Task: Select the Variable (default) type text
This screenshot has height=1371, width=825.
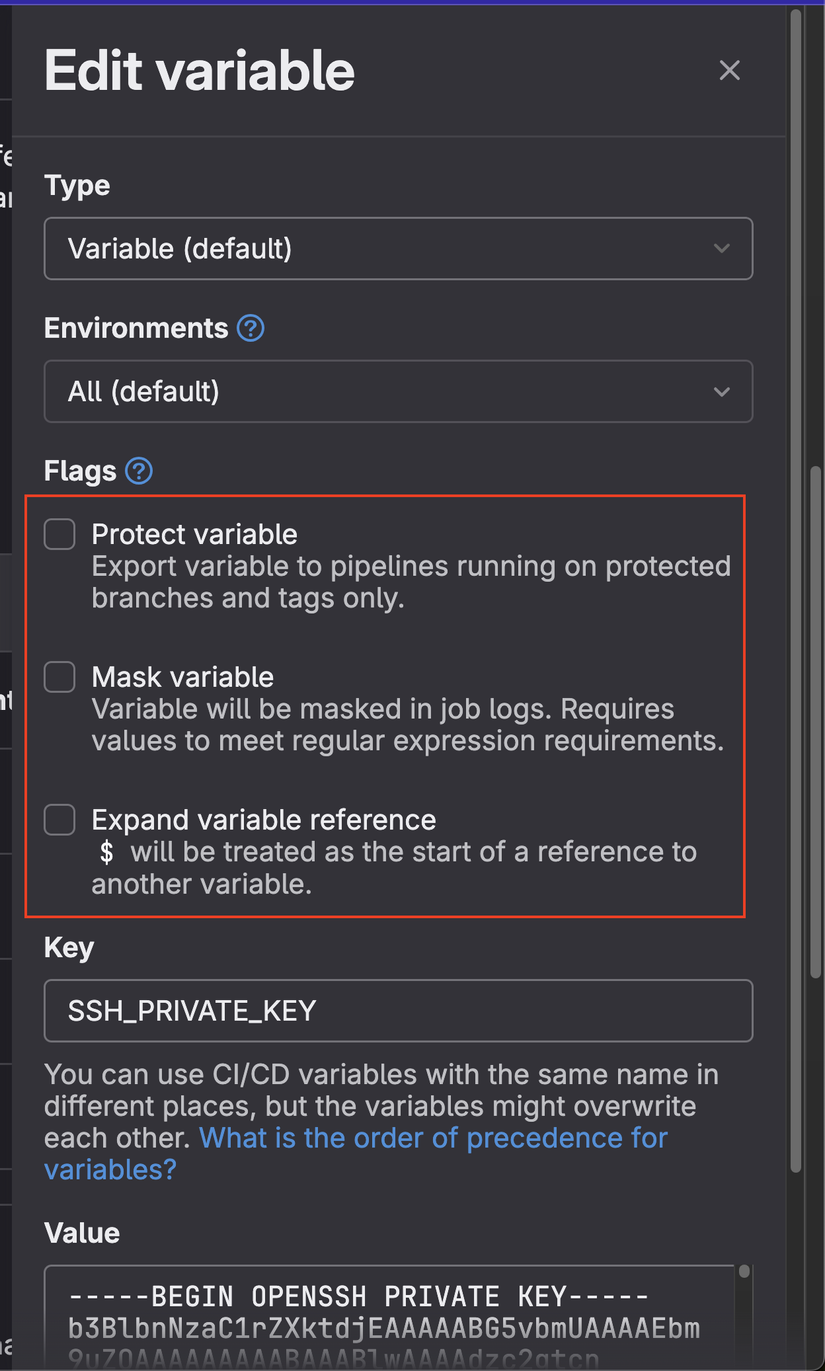Action: pyautogui.click(x=180, y=248)
